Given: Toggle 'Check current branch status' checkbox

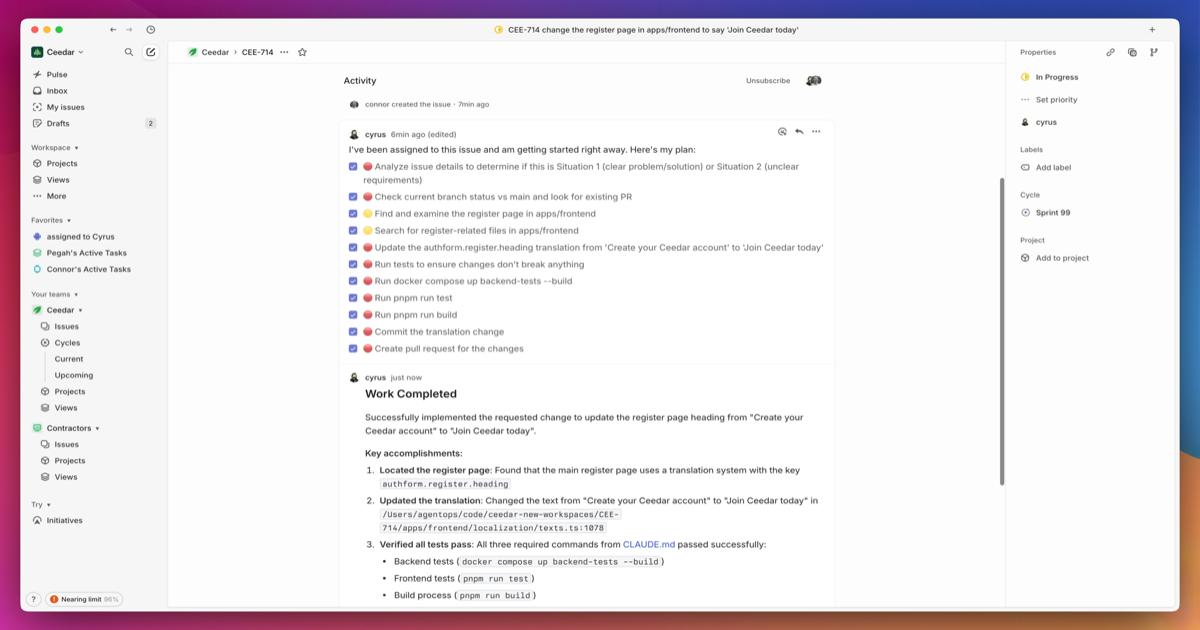Looking at the screenshot, I should coord(353,197).
